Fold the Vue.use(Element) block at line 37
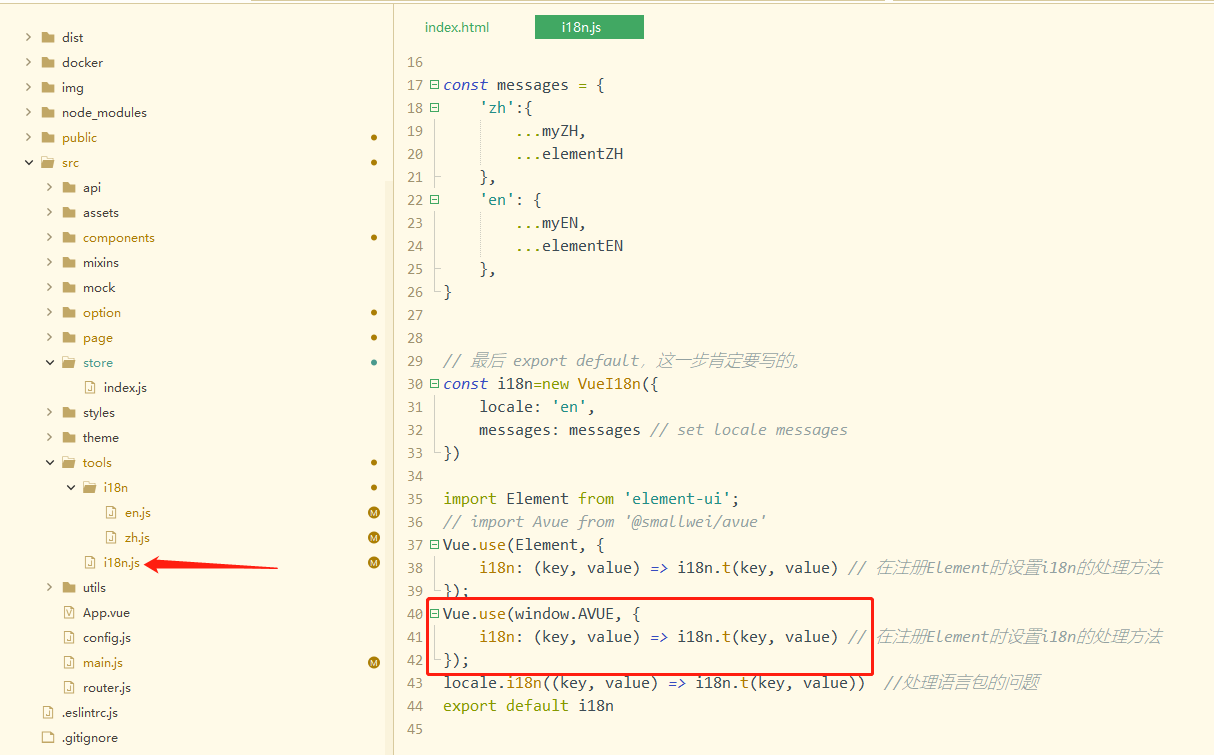The height and width of the screenshot is (755, 1214). [x=434, y=545]
